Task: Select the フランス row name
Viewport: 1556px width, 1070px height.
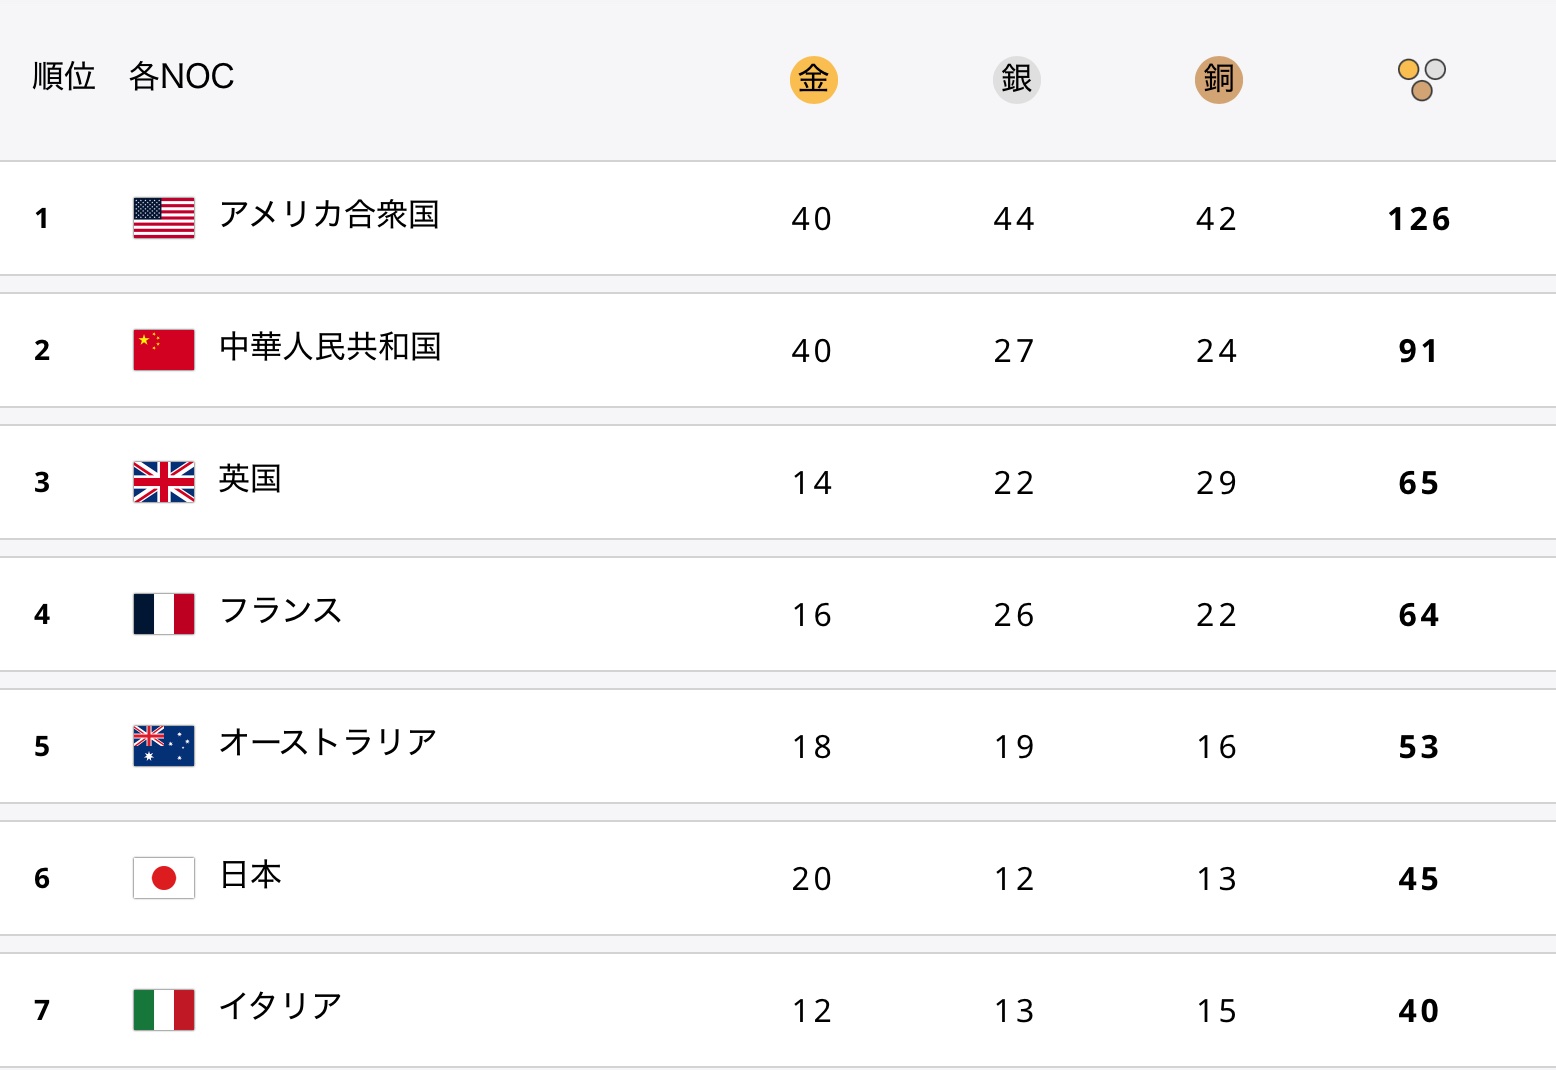Action: point(281,610)
